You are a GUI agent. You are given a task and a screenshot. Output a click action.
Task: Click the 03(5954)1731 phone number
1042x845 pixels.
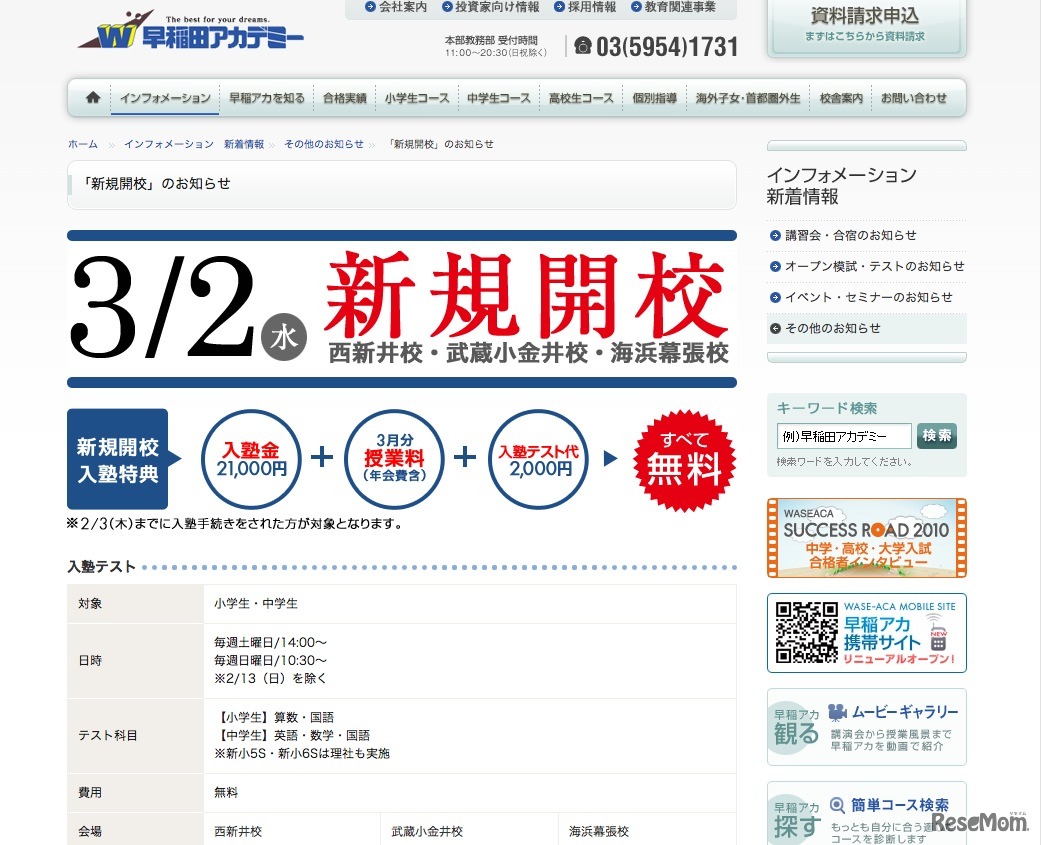point(667,47)
